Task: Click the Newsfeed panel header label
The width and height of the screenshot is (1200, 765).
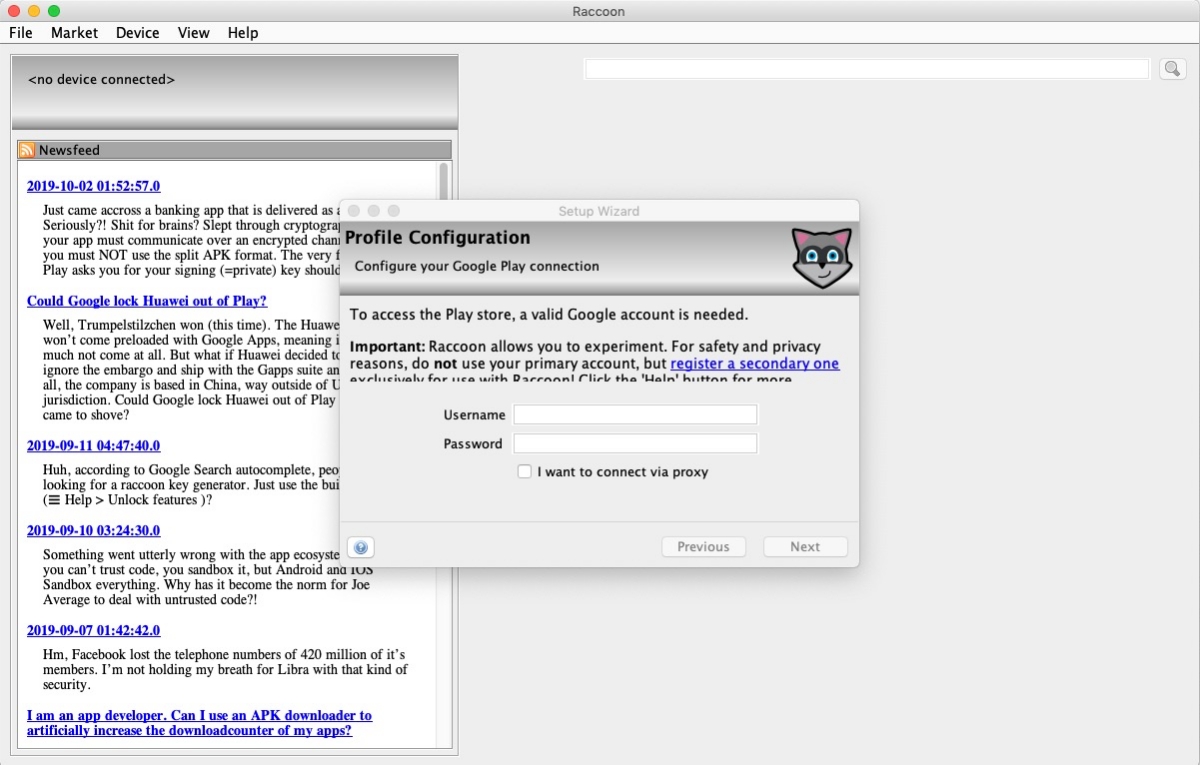Action: click(69, 150)
